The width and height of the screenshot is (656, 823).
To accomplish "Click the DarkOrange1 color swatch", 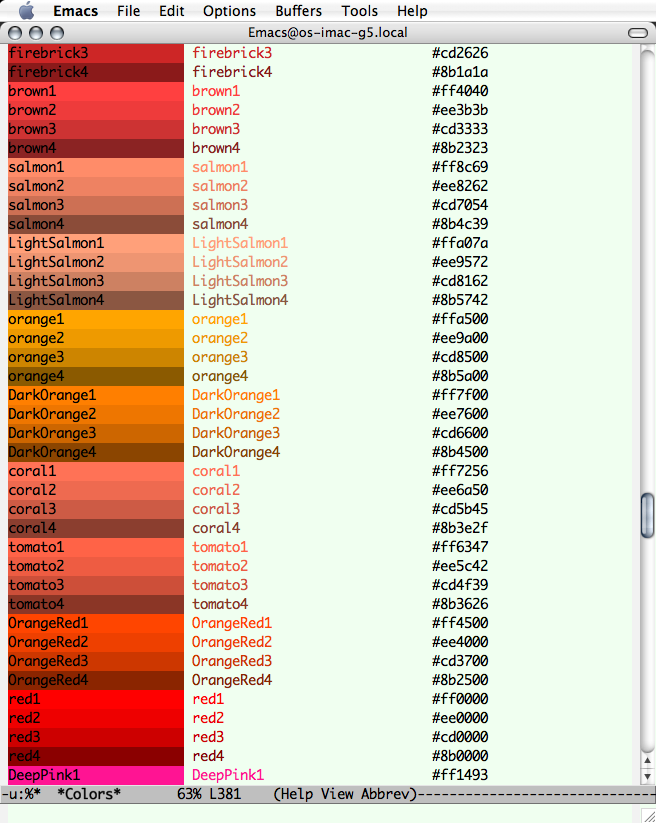I will point(96,395).
